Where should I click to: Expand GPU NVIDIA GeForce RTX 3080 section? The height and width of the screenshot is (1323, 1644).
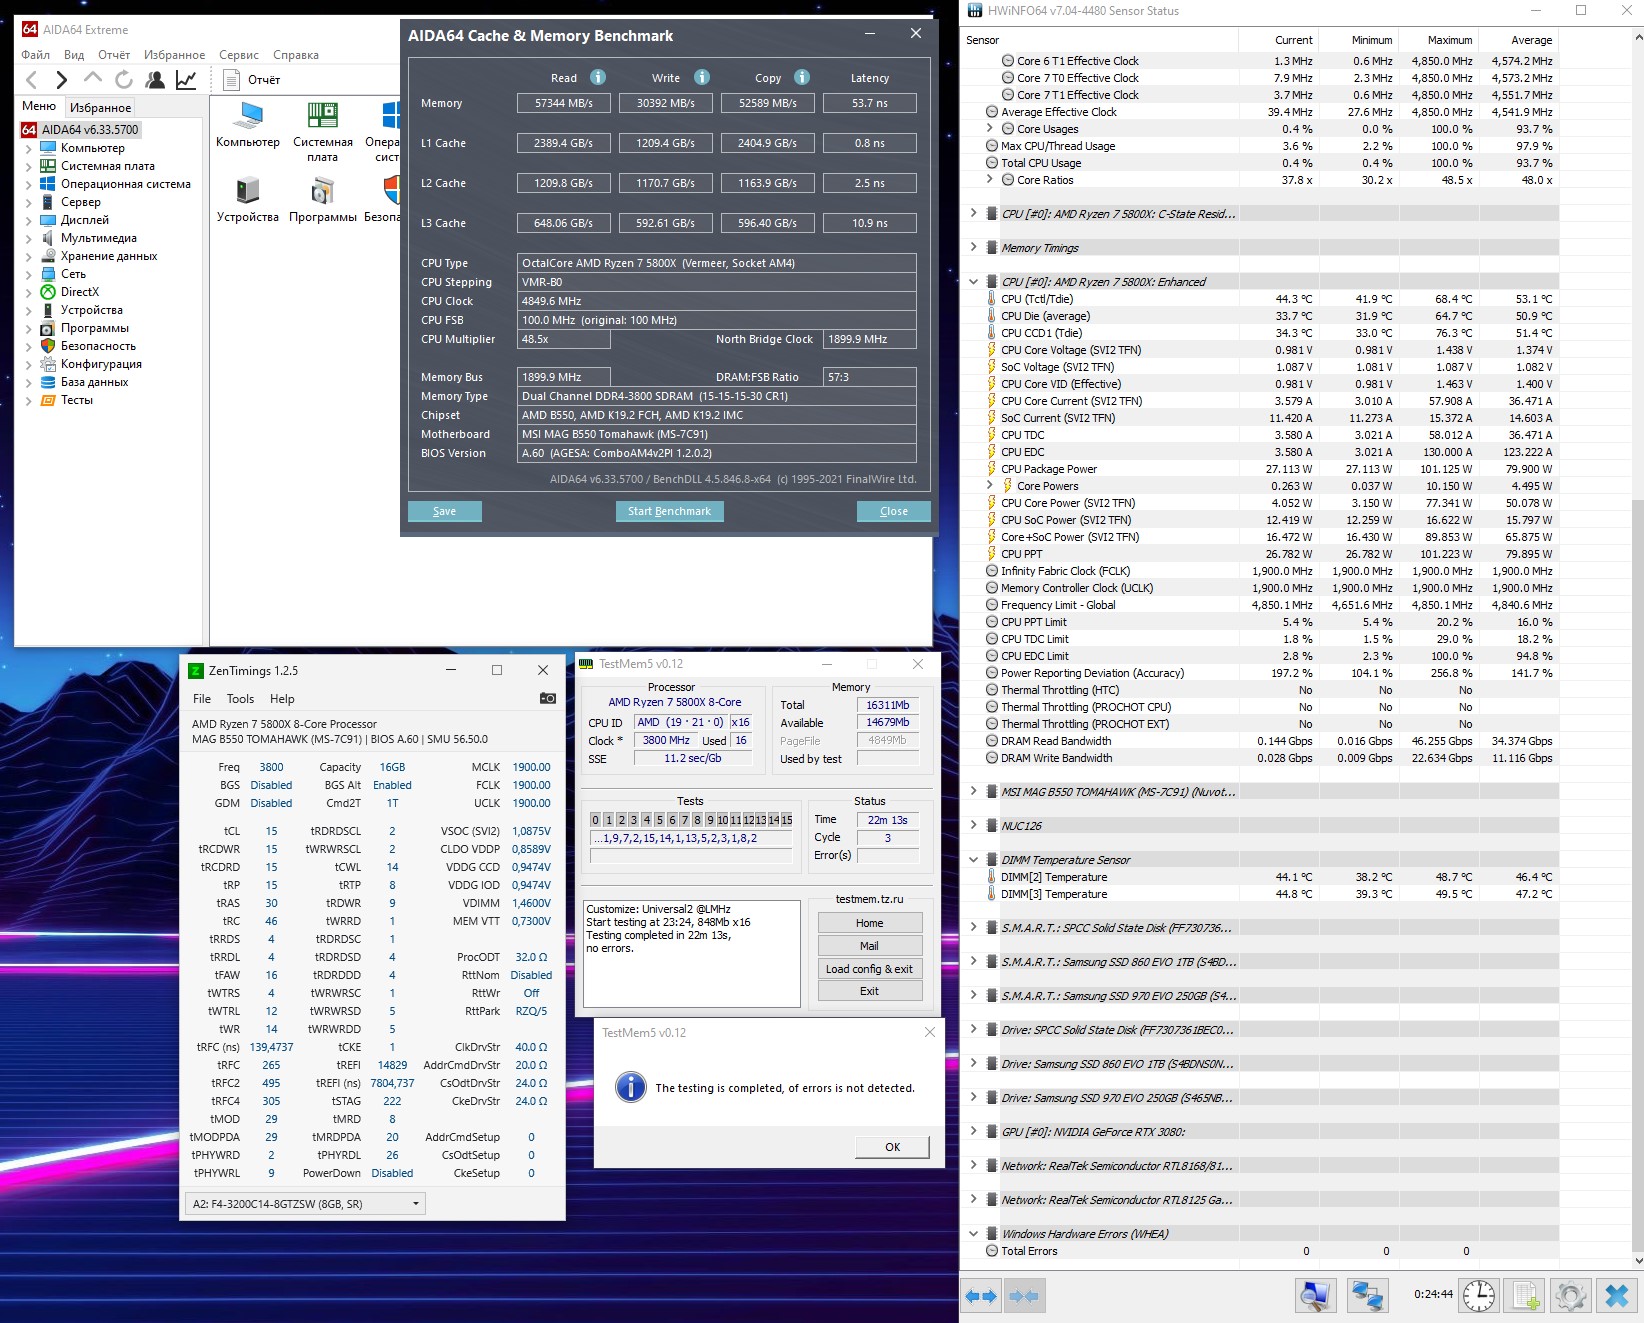973,1131
